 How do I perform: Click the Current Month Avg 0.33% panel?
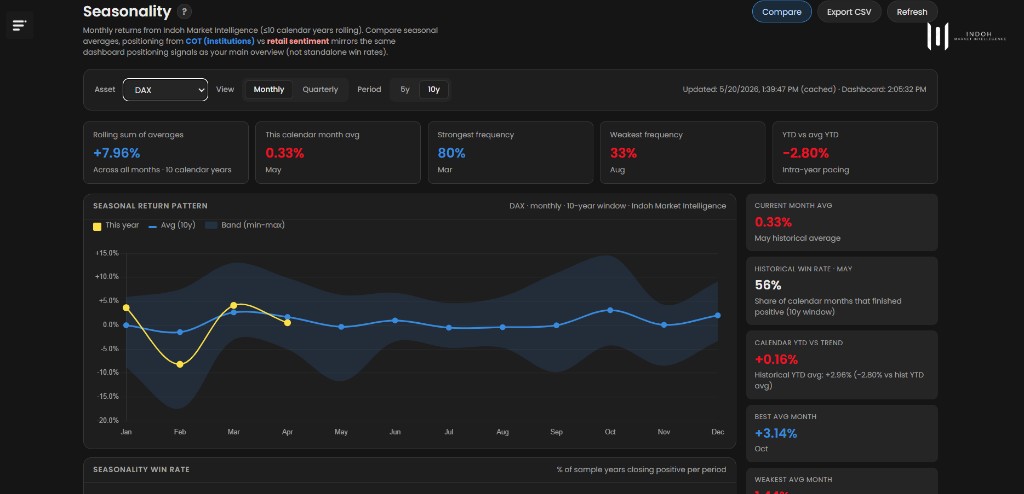click(842, 222)
